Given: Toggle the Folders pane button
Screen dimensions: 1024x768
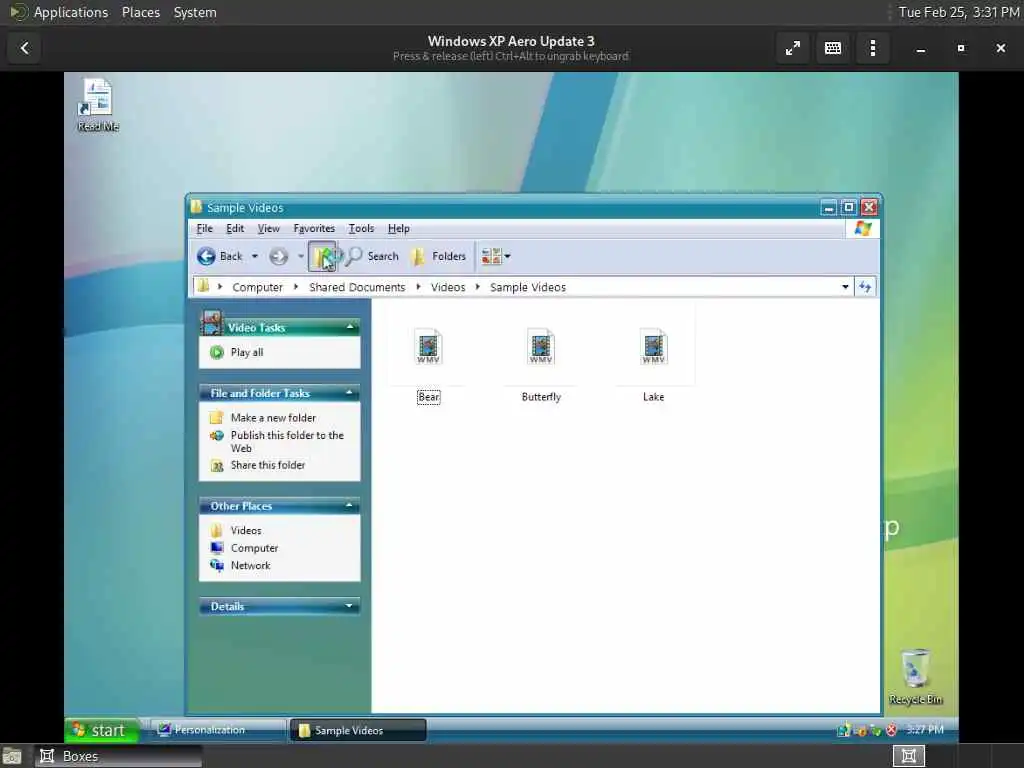Looking at the screenshot, I should coord(439,256).
